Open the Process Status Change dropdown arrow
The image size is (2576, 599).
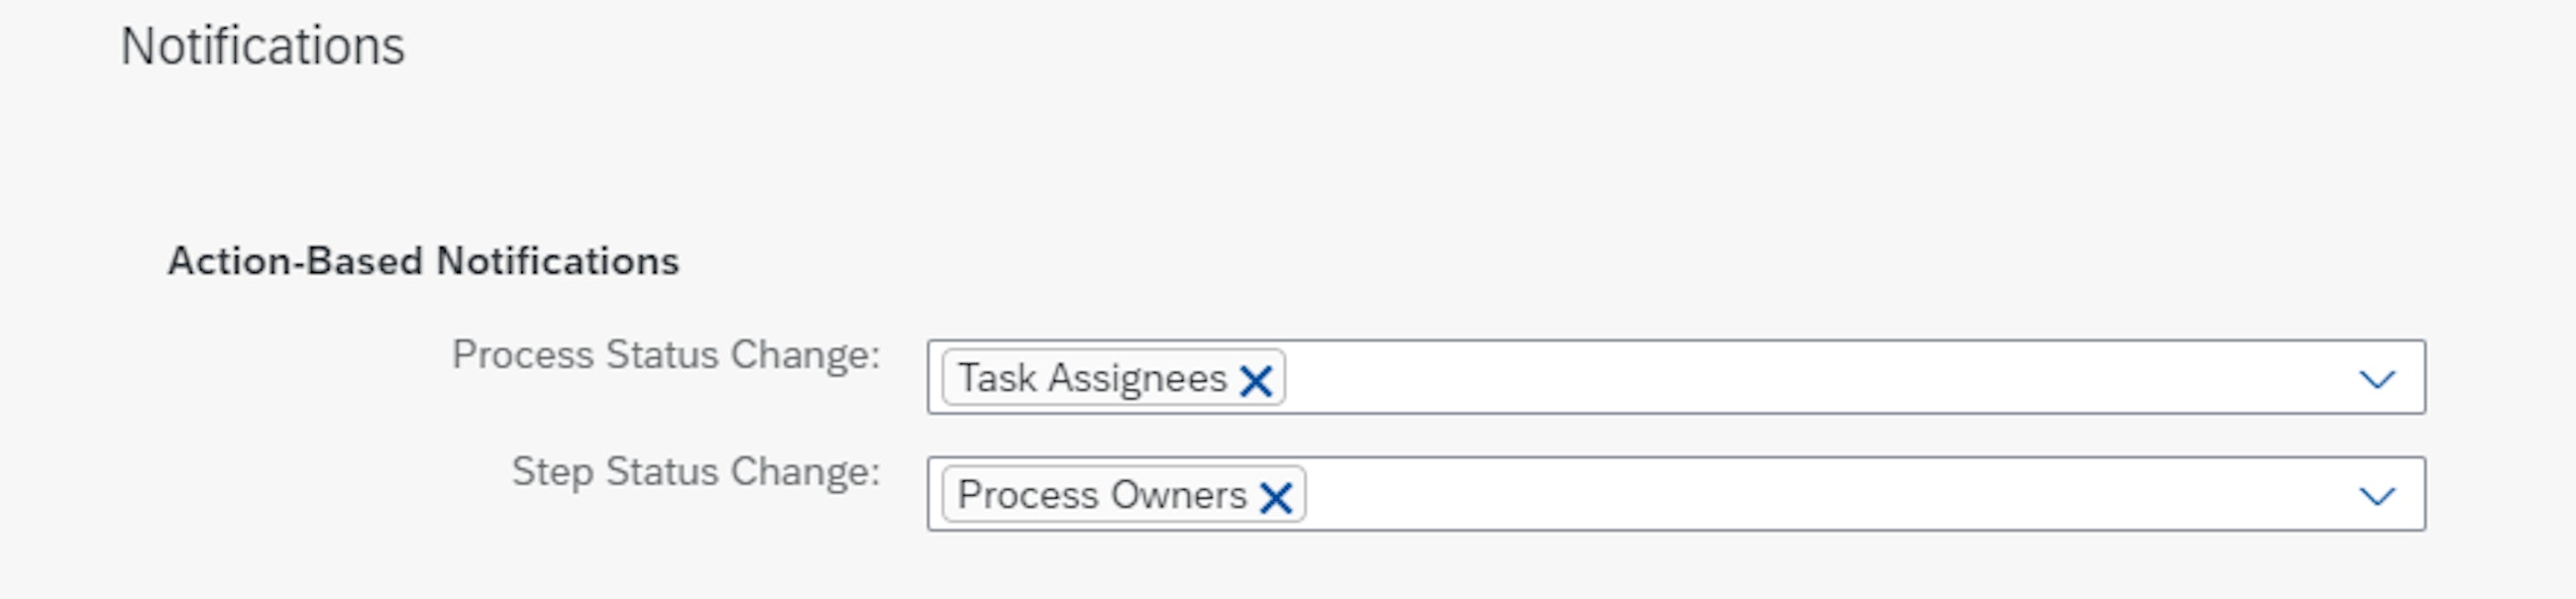pyautogui.click(x=2376, y=379)
